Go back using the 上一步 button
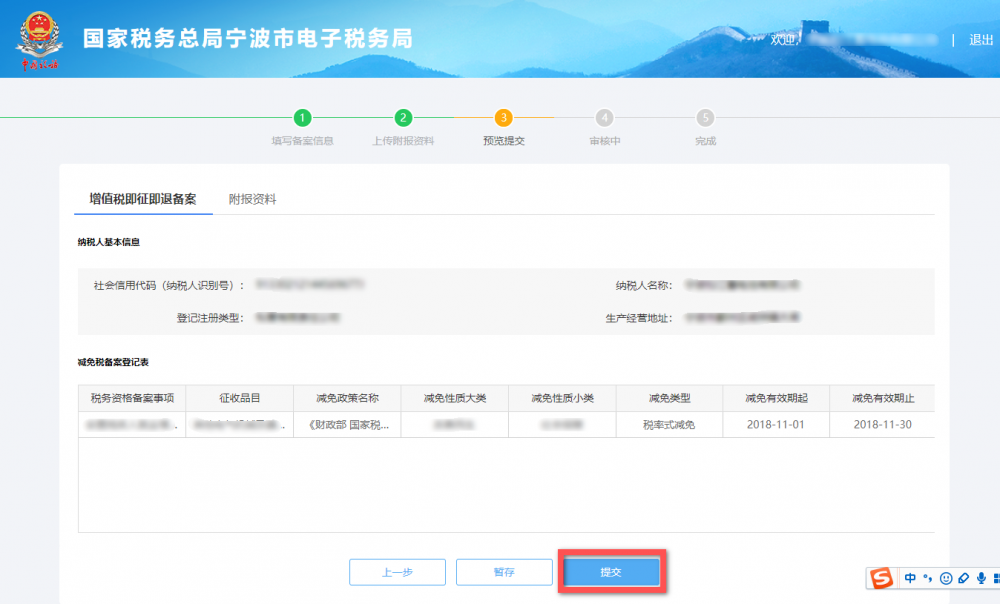Screen dimensions: 1000x604 [x=397, y=571]
